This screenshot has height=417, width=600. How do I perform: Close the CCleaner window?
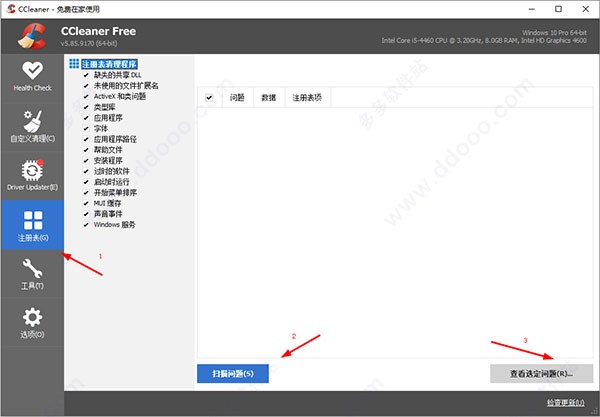[x=585, y=9]
